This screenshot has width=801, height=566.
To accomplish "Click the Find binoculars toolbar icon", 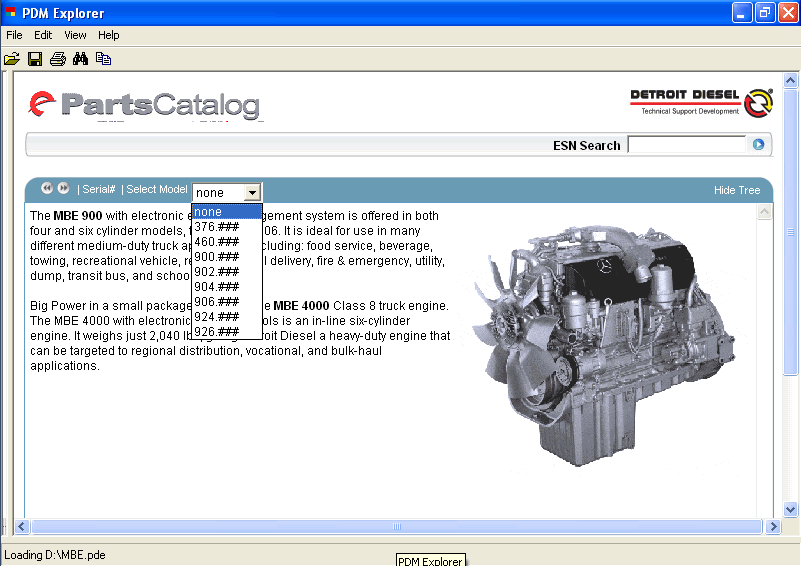I will click(x=81, y=59).
